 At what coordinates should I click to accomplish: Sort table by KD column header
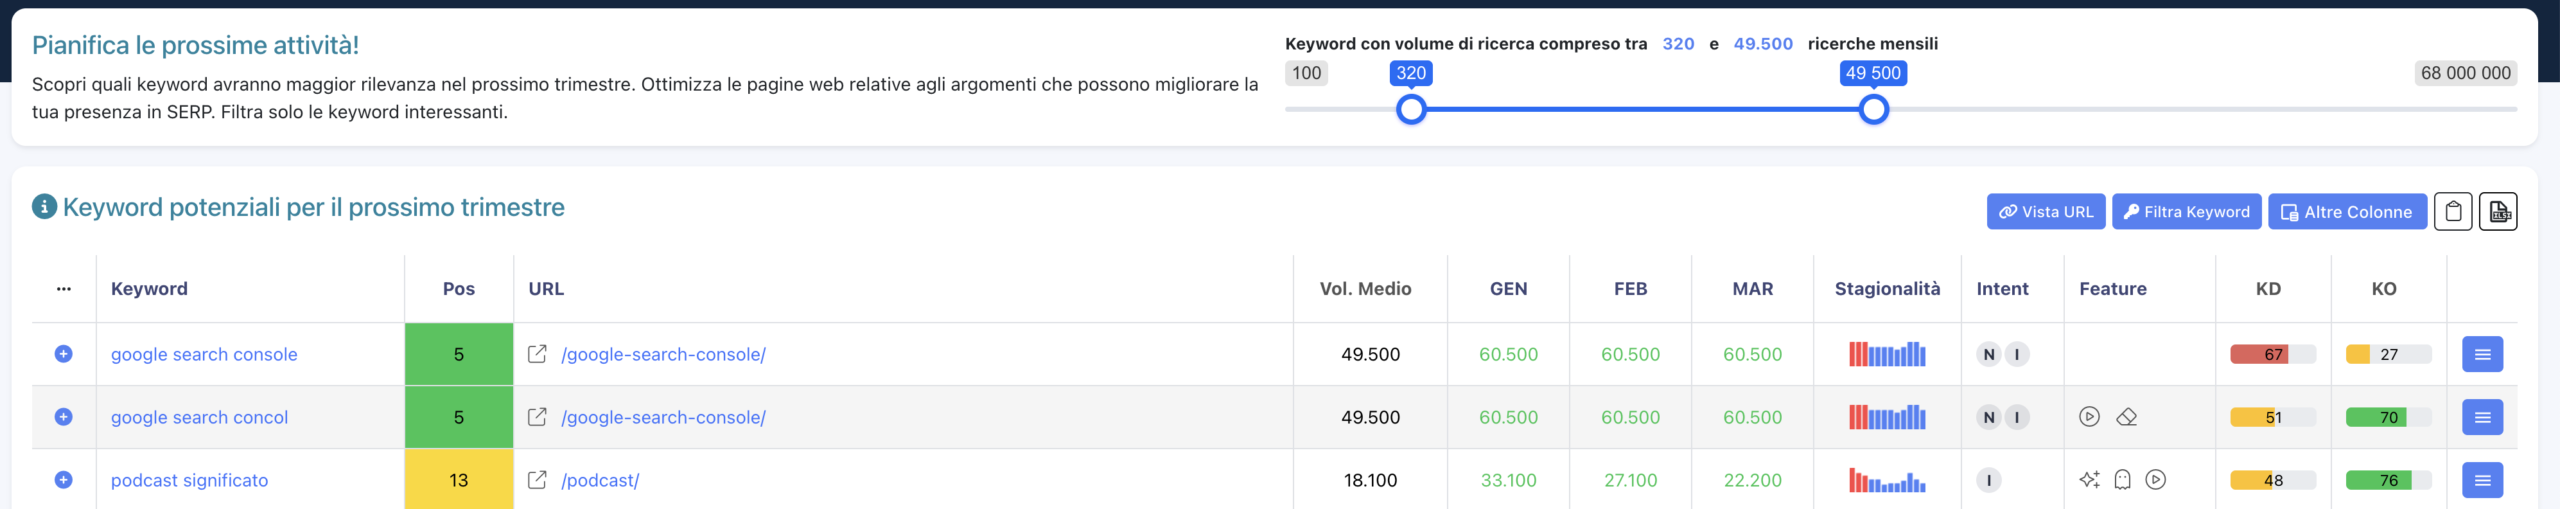[x=2268, y=289]
